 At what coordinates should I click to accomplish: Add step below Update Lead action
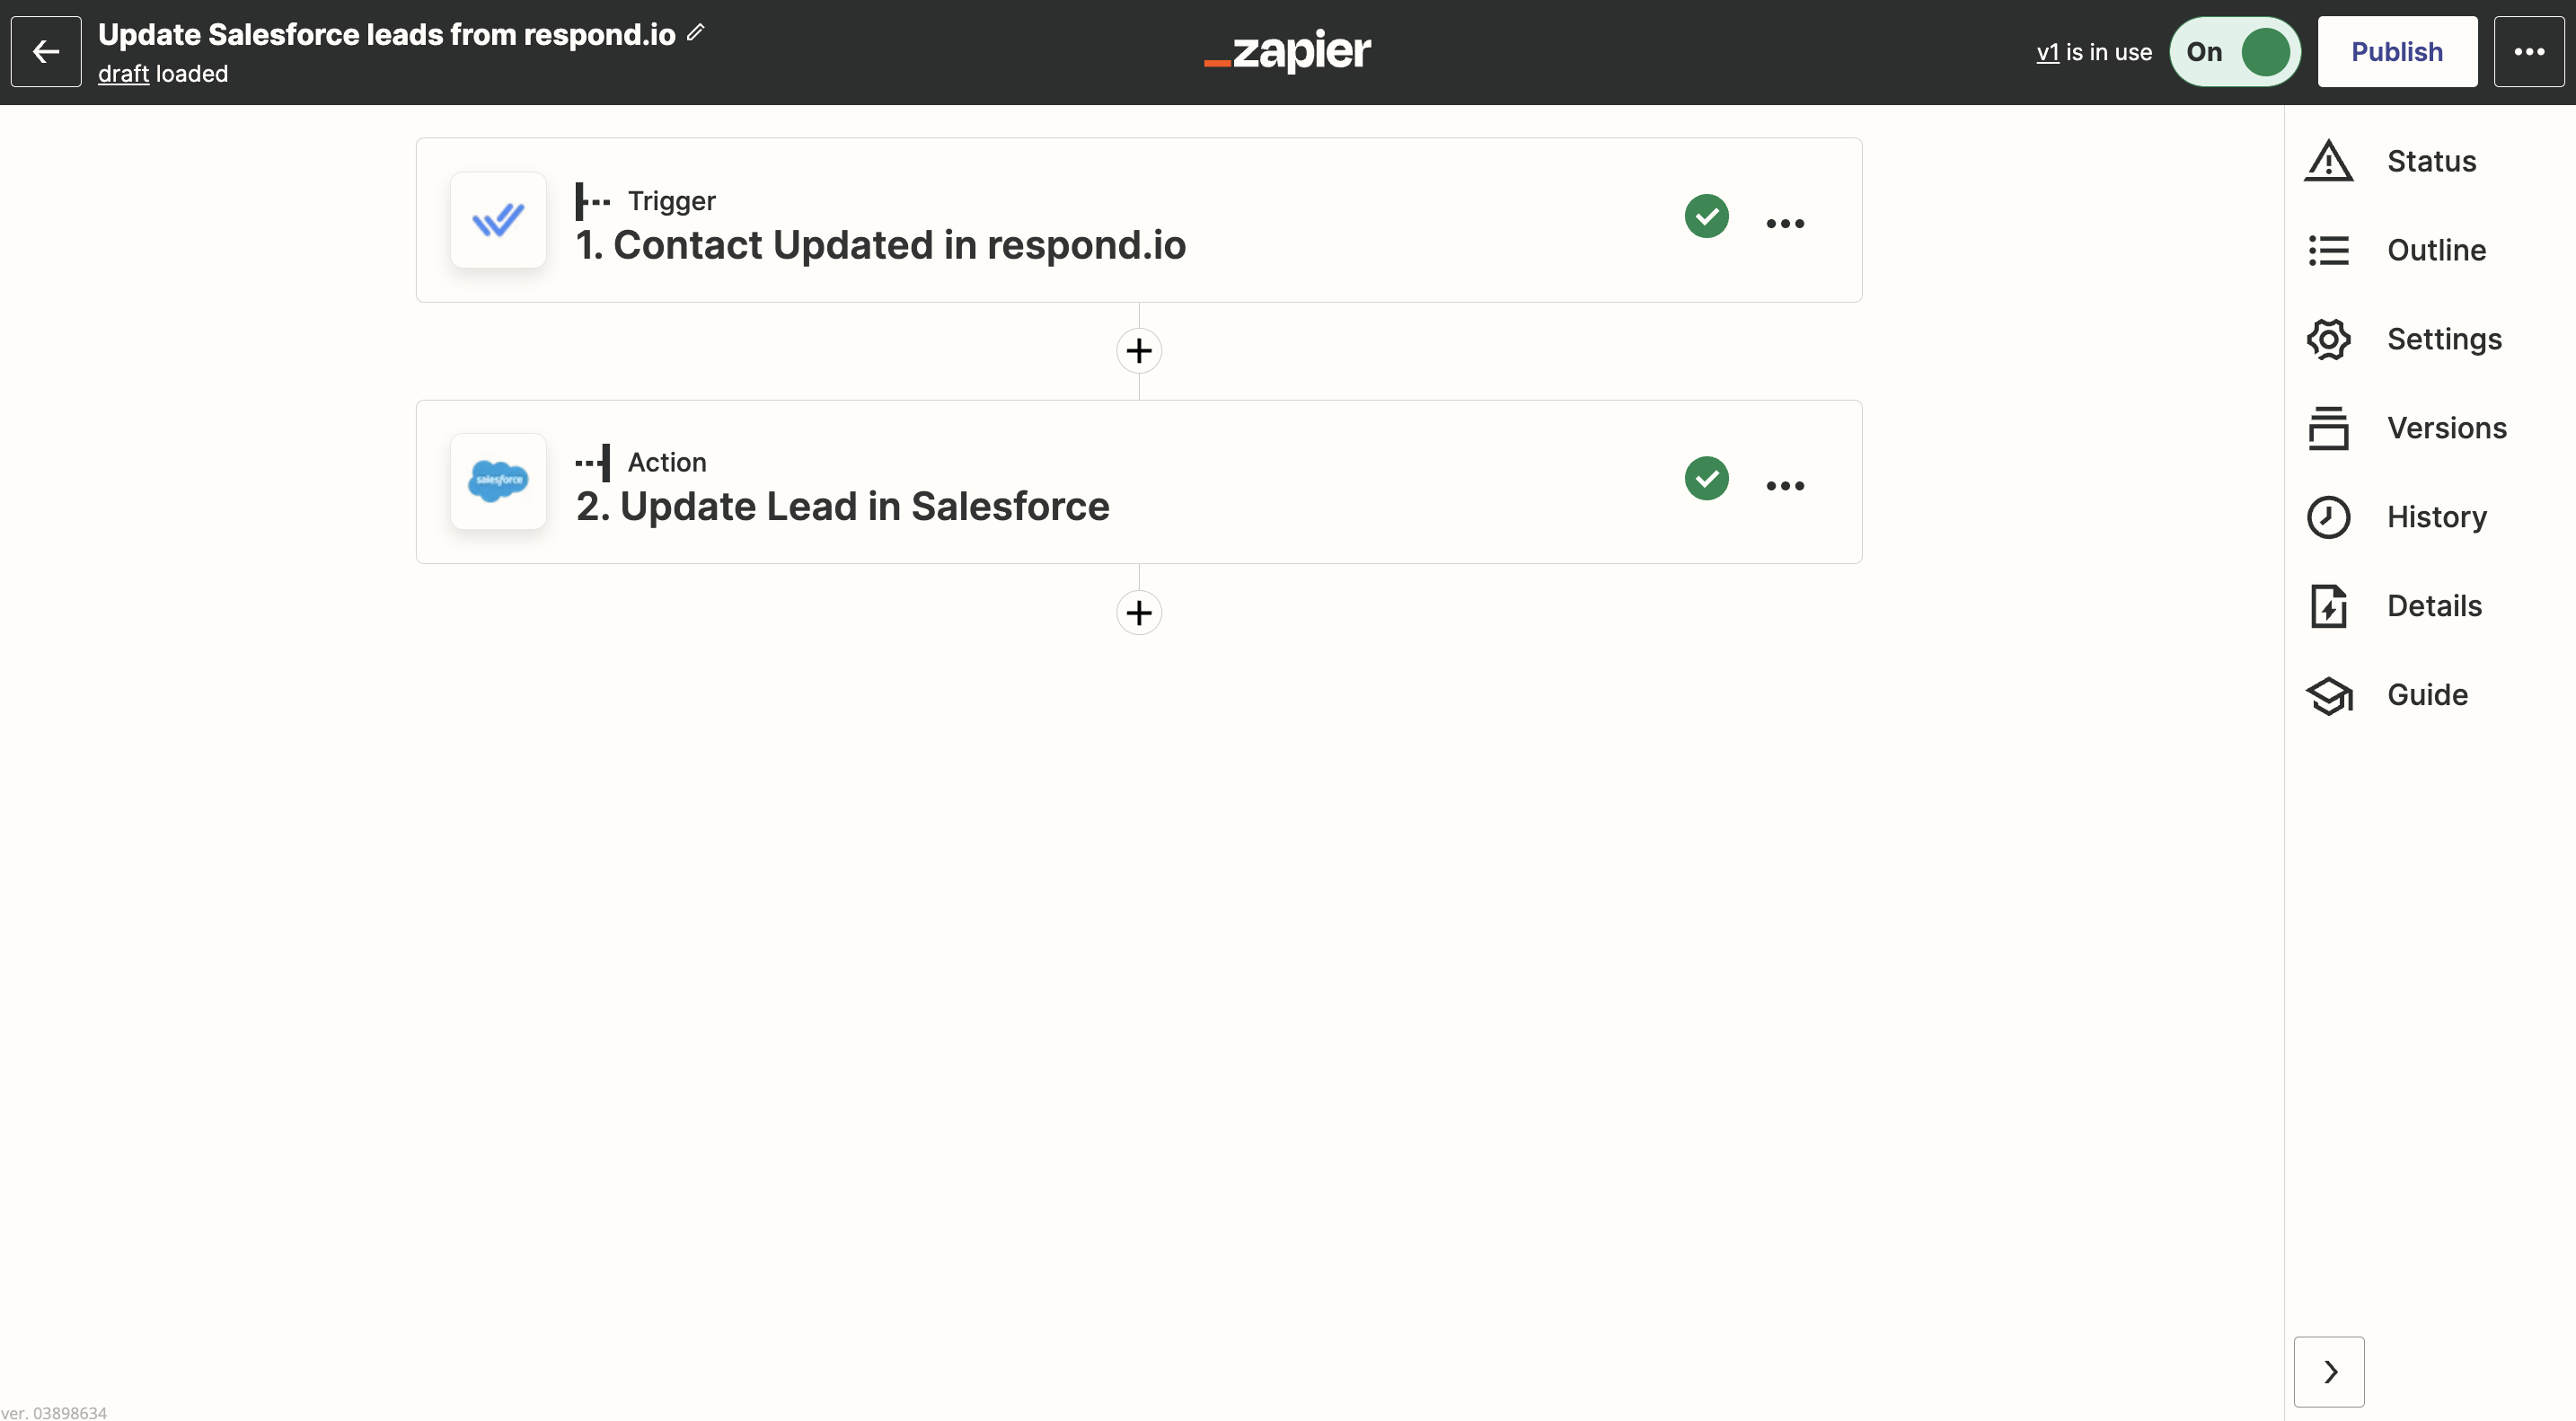[x=1139, y=613]
